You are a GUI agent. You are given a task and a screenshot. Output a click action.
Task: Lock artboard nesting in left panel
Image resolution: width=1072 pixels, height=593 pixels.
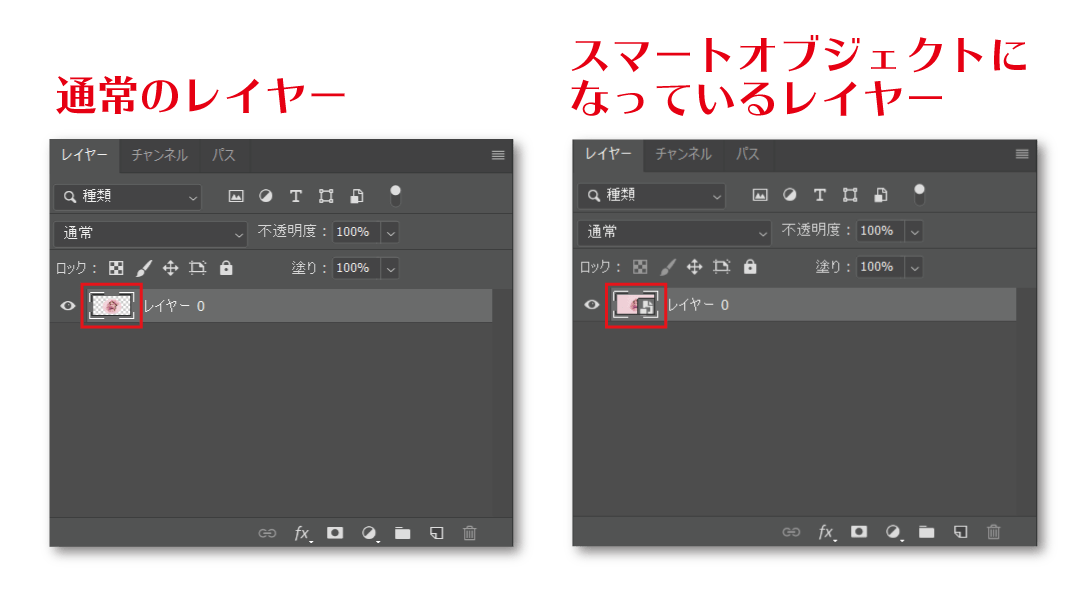pyautogui.click(x=198, y=268)
